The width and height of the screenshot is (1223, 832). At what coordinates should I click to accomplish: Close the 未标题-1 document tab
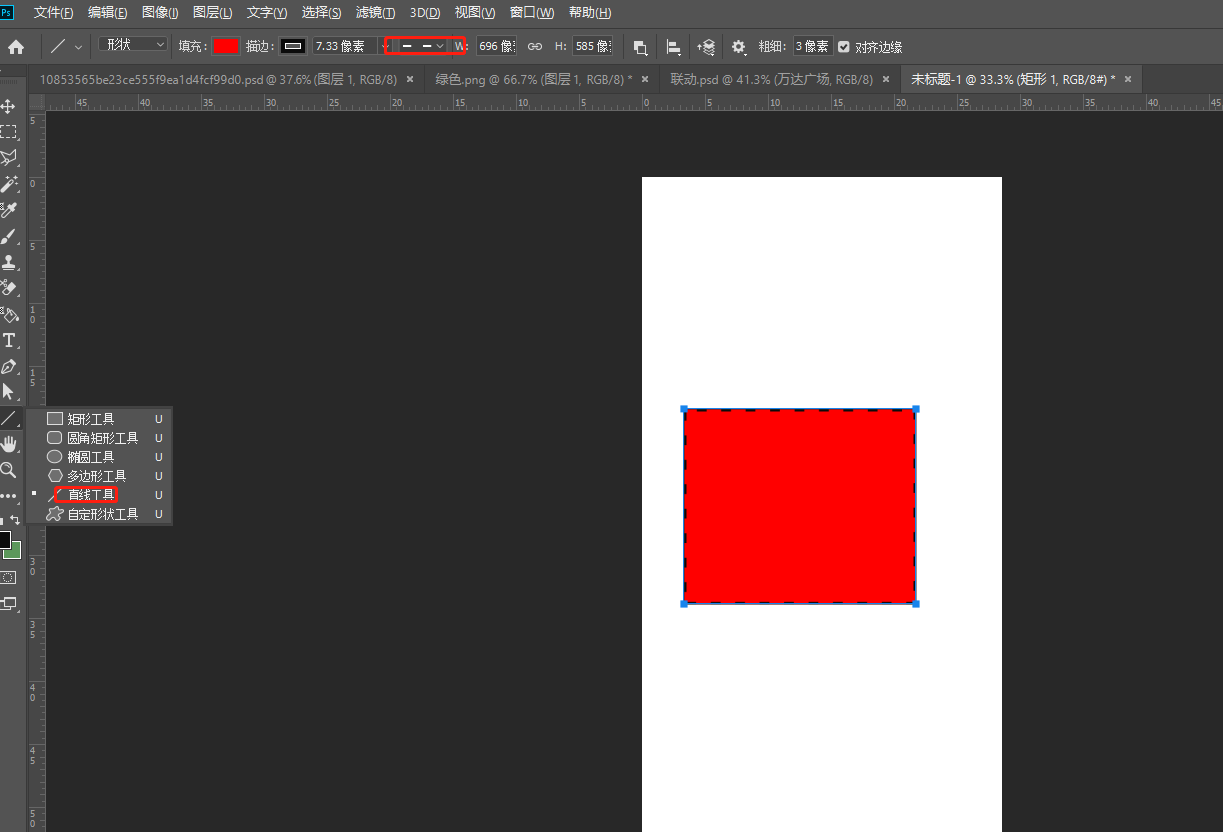click(x=1129, y=79)
